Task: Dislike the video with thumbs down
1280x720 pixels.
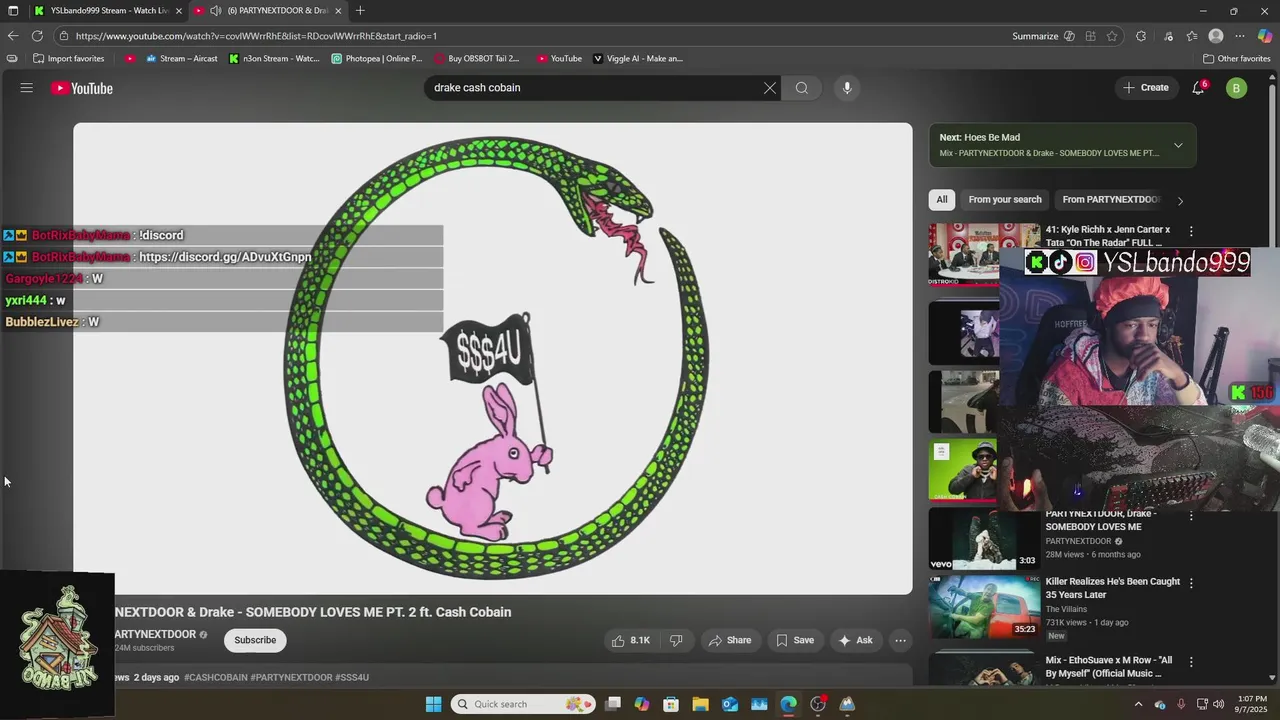Action: 676,640
